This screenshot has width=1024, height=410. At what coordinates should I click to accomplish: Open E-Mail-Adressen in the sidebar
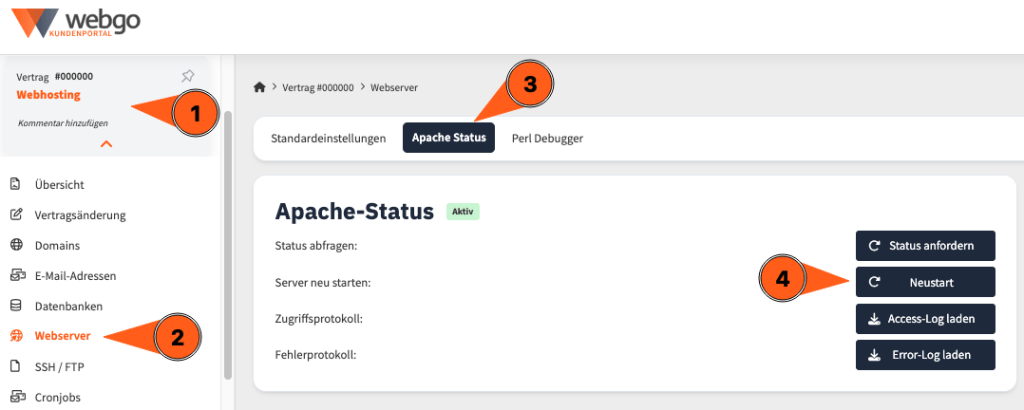pyautogui.click(x=76, y=276)
